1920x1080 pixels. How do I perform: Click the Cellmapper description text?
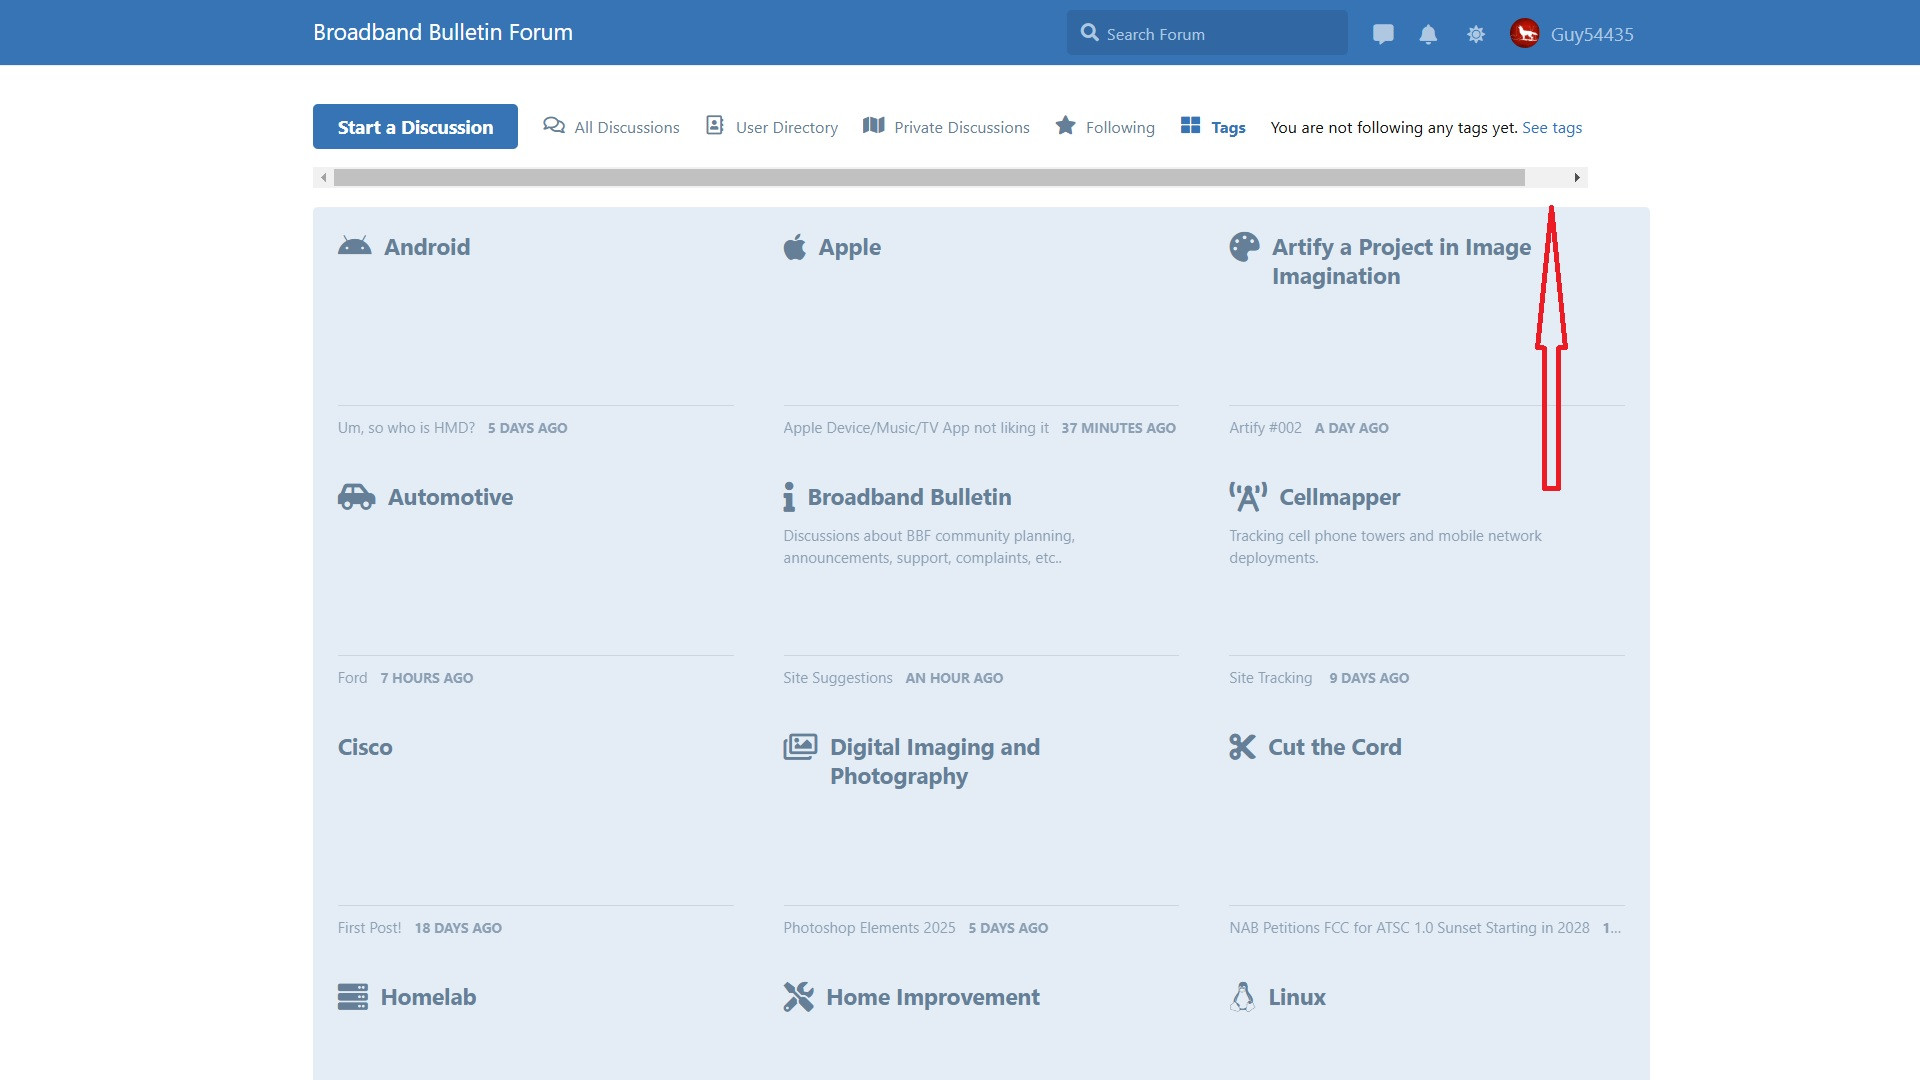pyautogui.click(x=1385, y=547)
